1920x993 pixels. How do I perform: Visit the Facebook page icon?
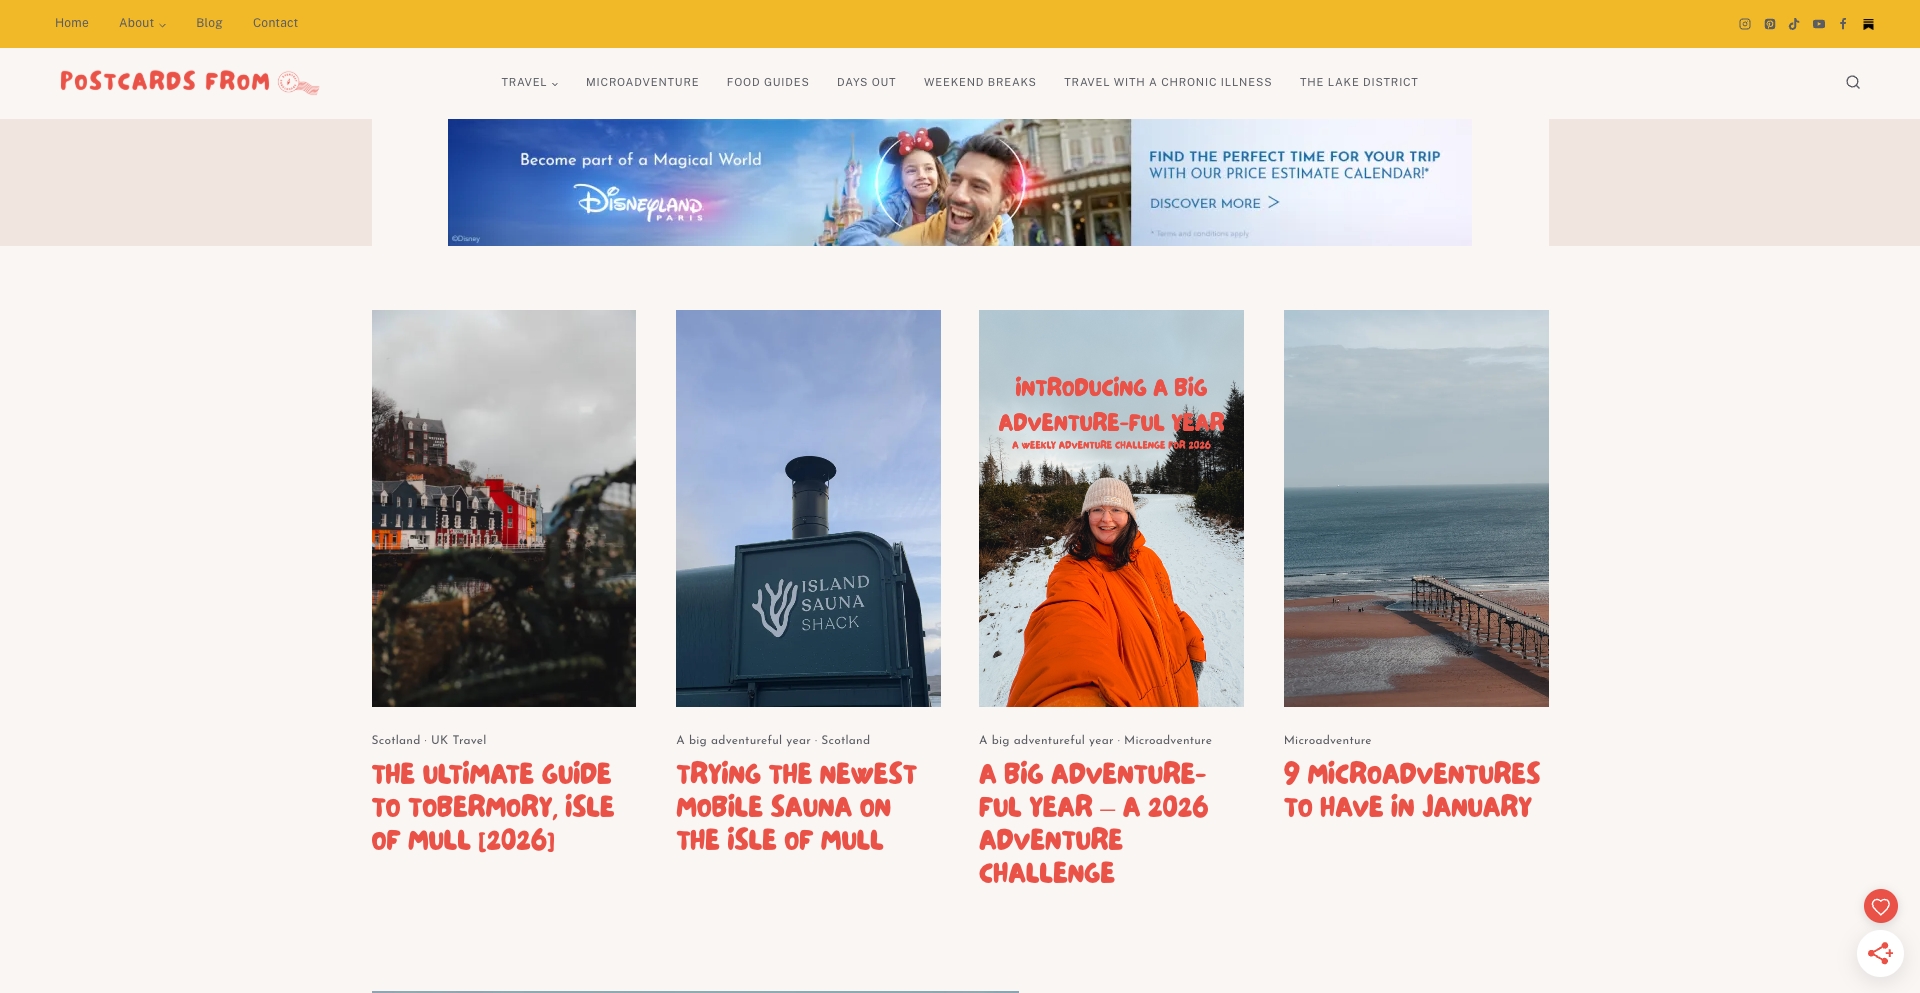(x=1843, y=24)
